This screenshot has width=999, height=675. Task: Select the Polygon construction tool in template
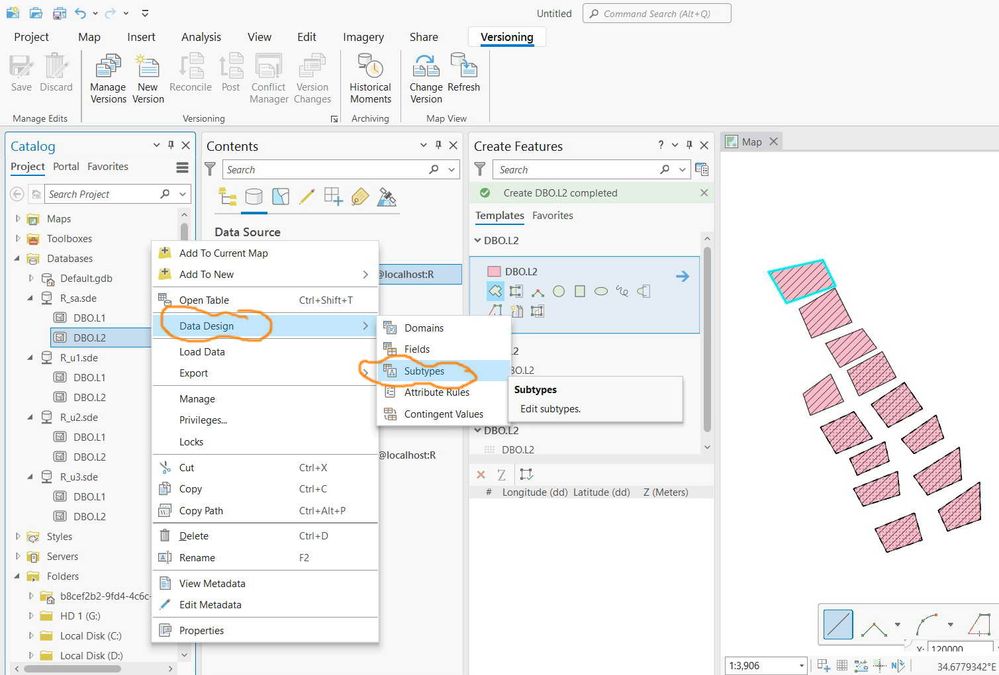(x=495, y=291)
